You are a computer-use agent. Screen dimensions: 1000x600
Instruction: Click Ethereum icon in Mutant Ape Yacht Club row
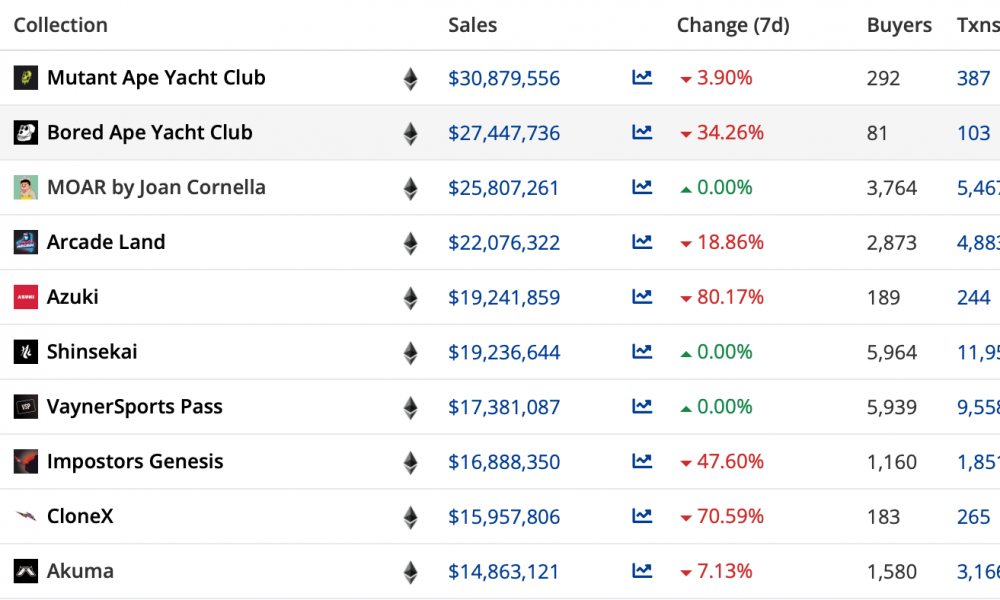tap(411, 79)
